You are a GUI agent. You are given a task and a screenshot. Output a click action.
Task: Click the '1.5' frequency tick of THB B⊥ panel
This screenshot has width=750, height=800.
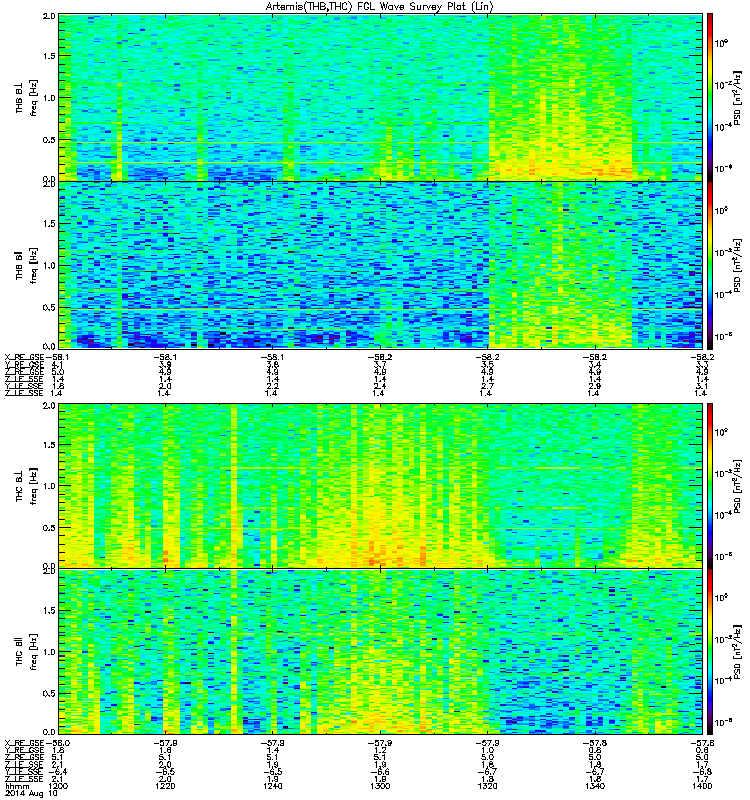click(49, 56)
